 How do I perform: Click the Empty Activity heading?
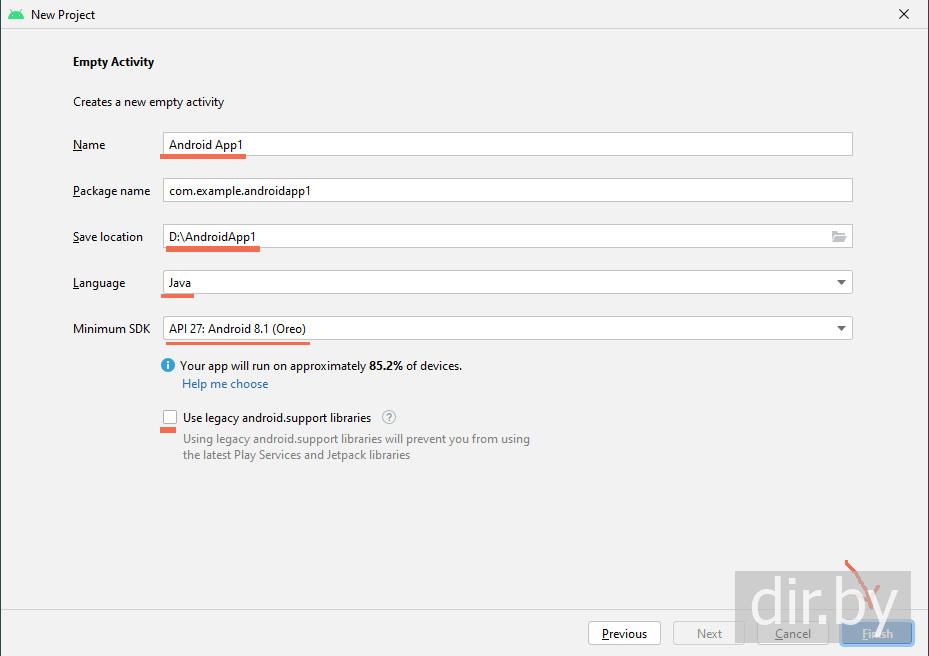113,62
